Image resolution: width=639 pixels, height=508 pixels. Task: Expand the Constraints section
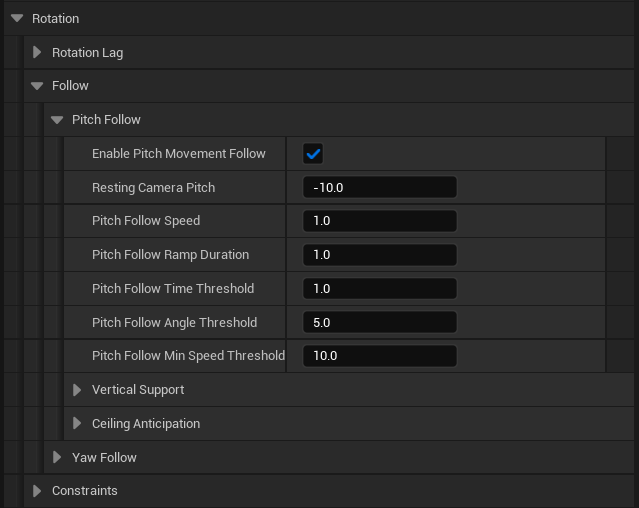[37, 491]
